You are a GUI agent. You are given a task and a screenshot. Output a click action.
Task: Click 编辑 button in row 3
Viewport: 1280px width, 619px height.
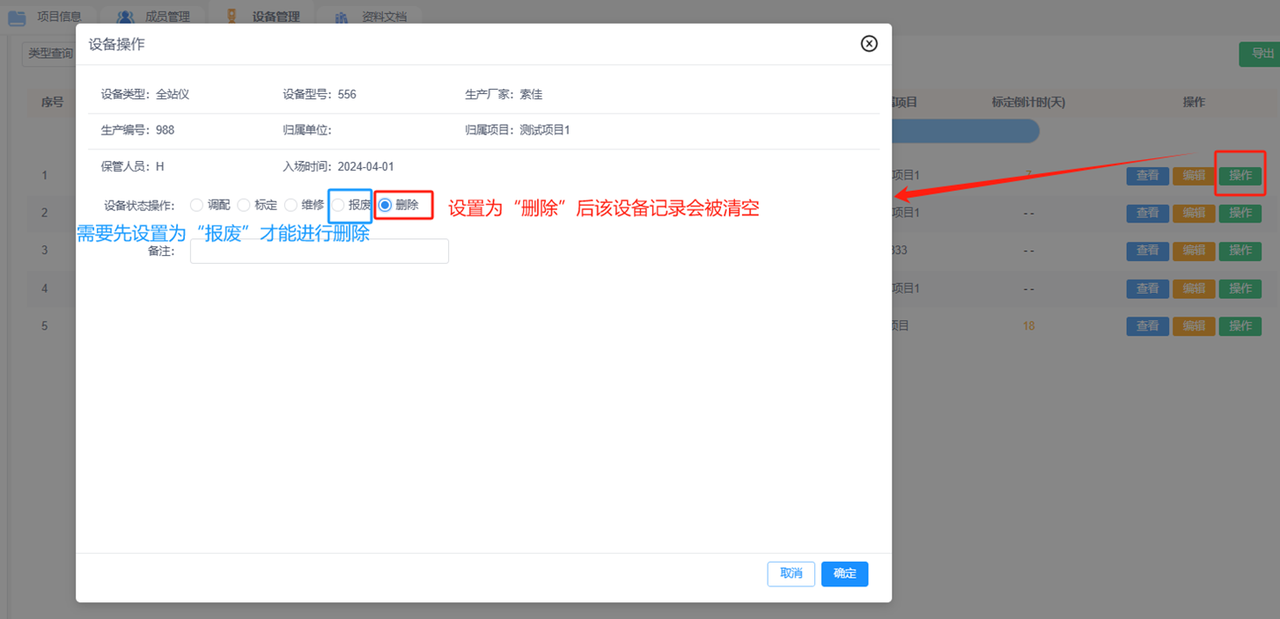point(1193,250)
